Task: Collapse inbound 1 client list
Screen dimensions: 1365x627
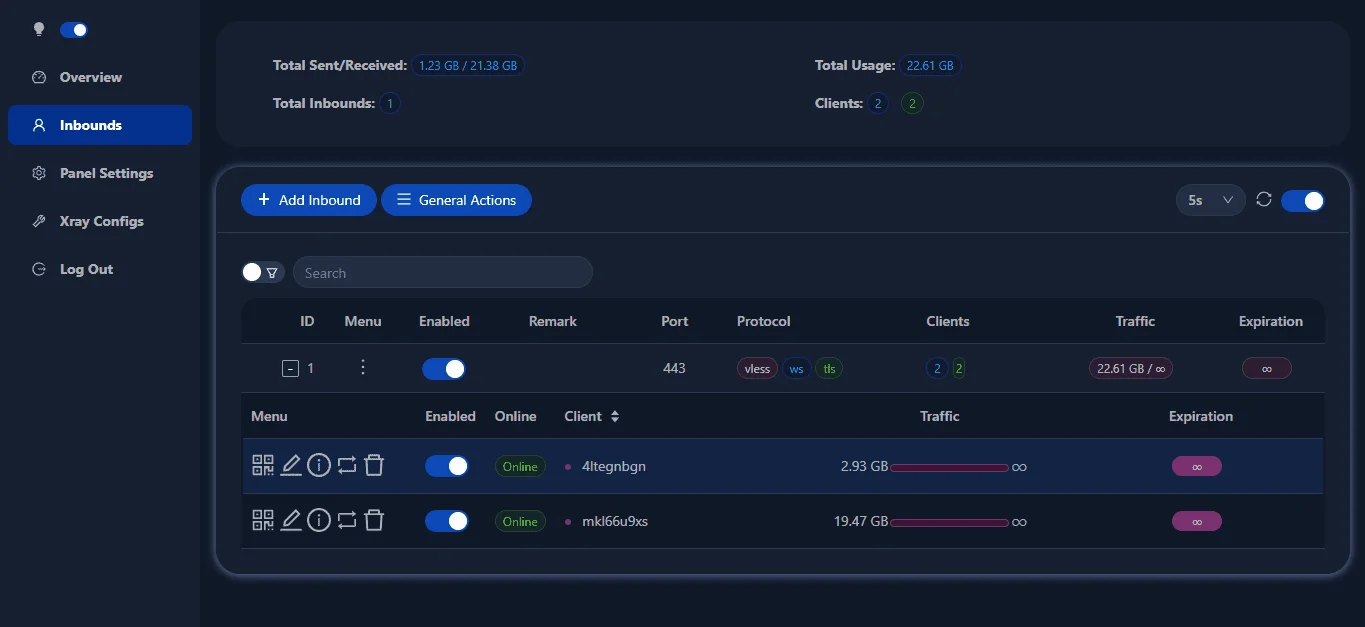Action: 290,369
